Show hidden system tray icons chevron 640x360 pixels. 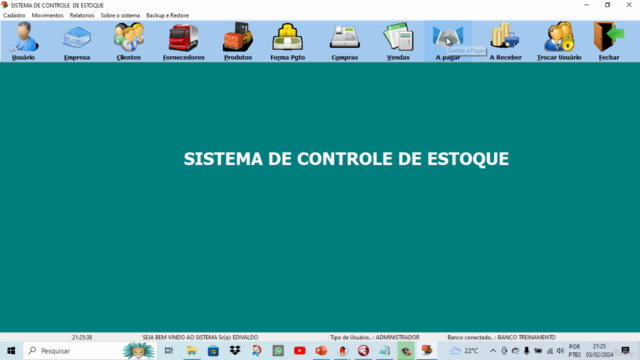click(493, 351)
